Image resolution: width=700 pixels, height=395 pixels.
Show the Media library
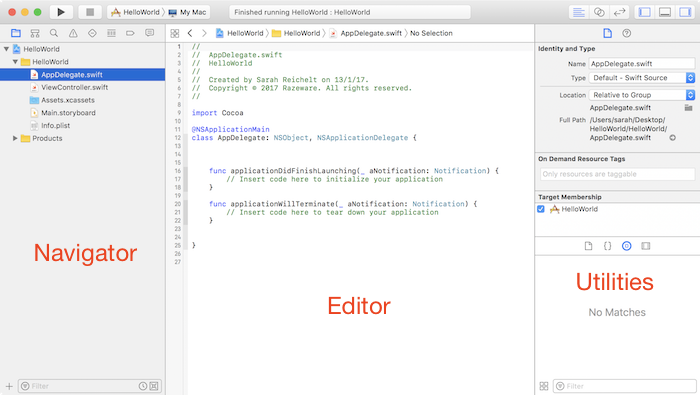click(x=646, y=246)
